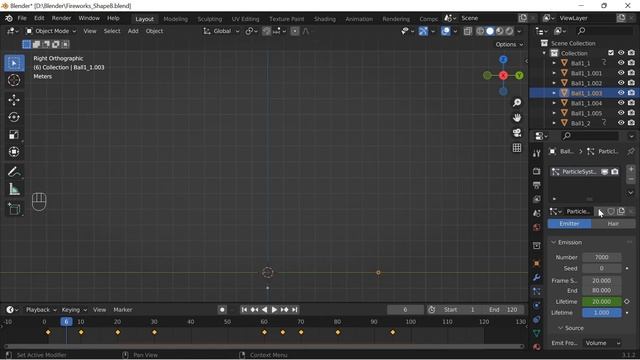Open the Object properties tab
The image size is (640, 360).
(536, 264)
